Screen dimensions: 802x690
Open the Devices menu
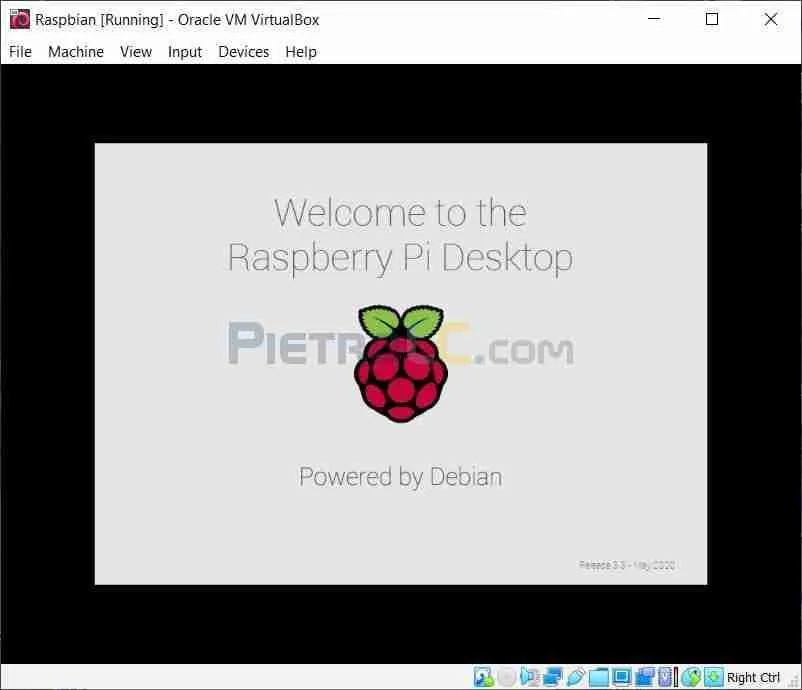pyautogui.click(x=244, y=51)
